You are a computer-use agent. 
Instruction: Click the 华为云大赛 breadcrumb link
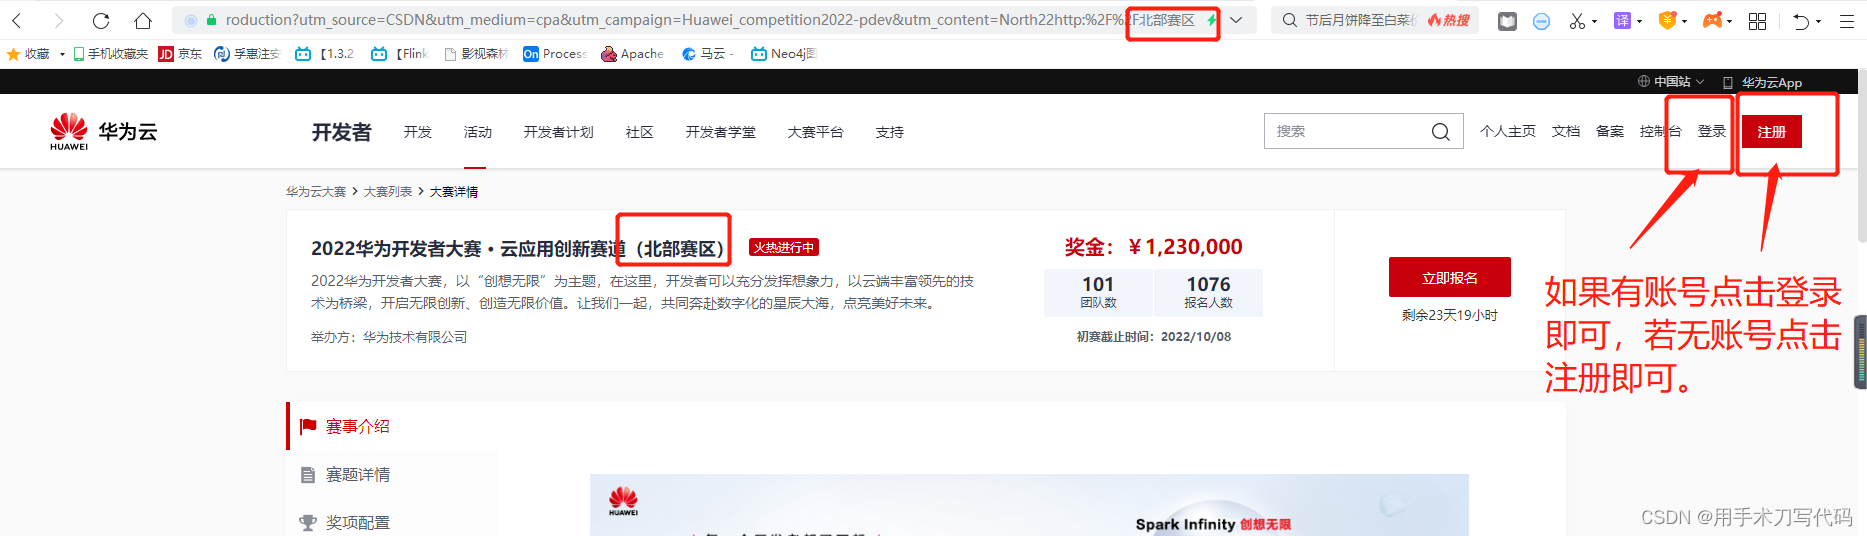click(x=316, y=191)
